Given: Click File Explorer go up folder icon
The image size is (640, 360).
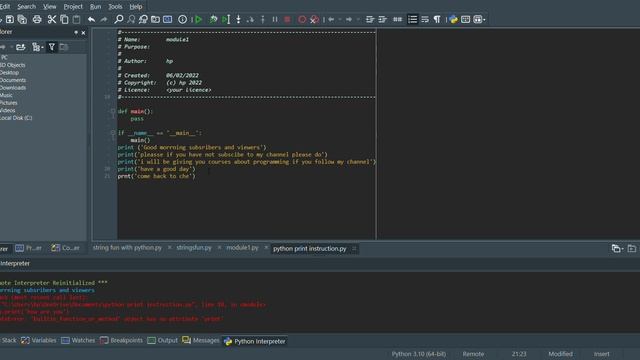Looking at the screenshot, I should [x=20, y=47].
